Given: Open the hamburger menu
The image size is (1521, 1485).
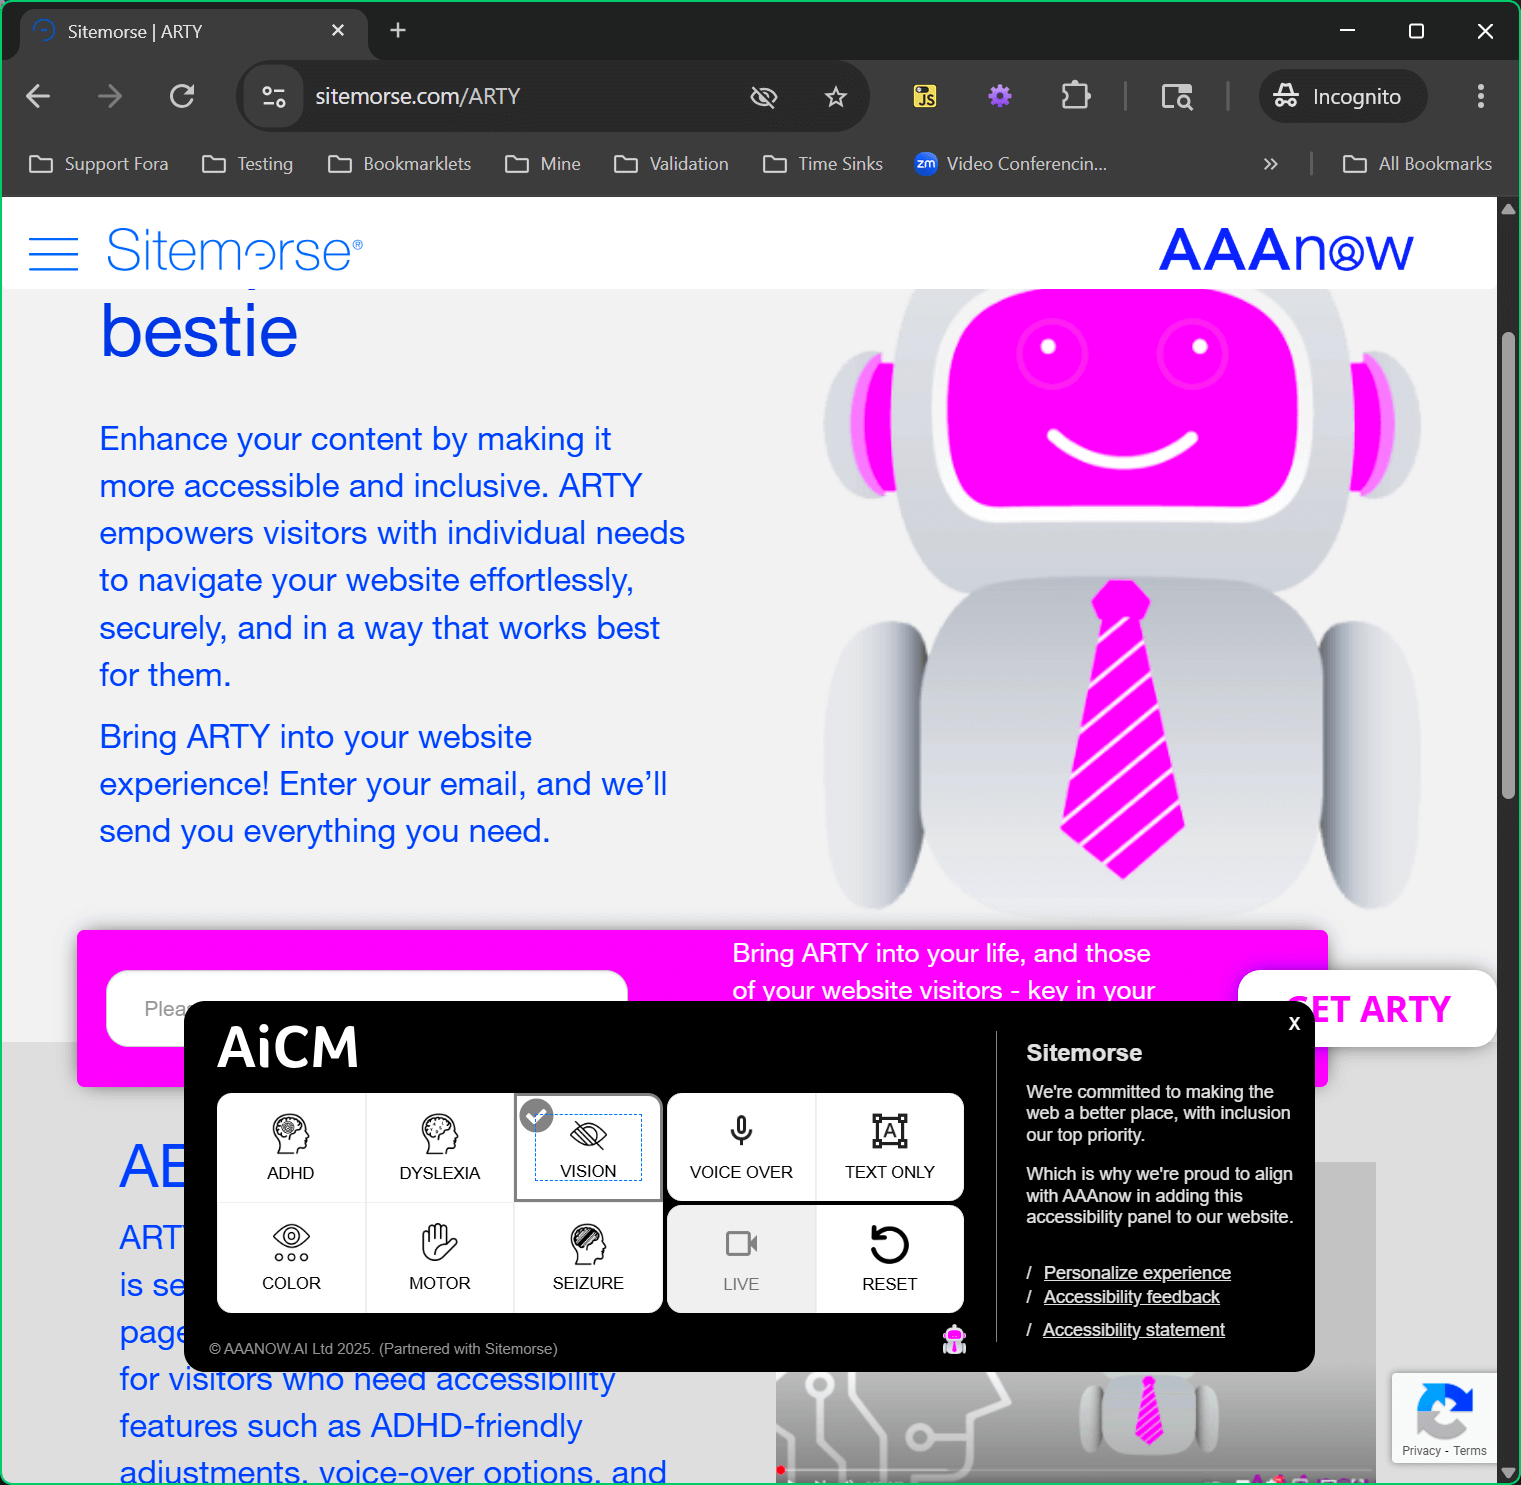Looking at the screenshot, I should tap(54, 253).
